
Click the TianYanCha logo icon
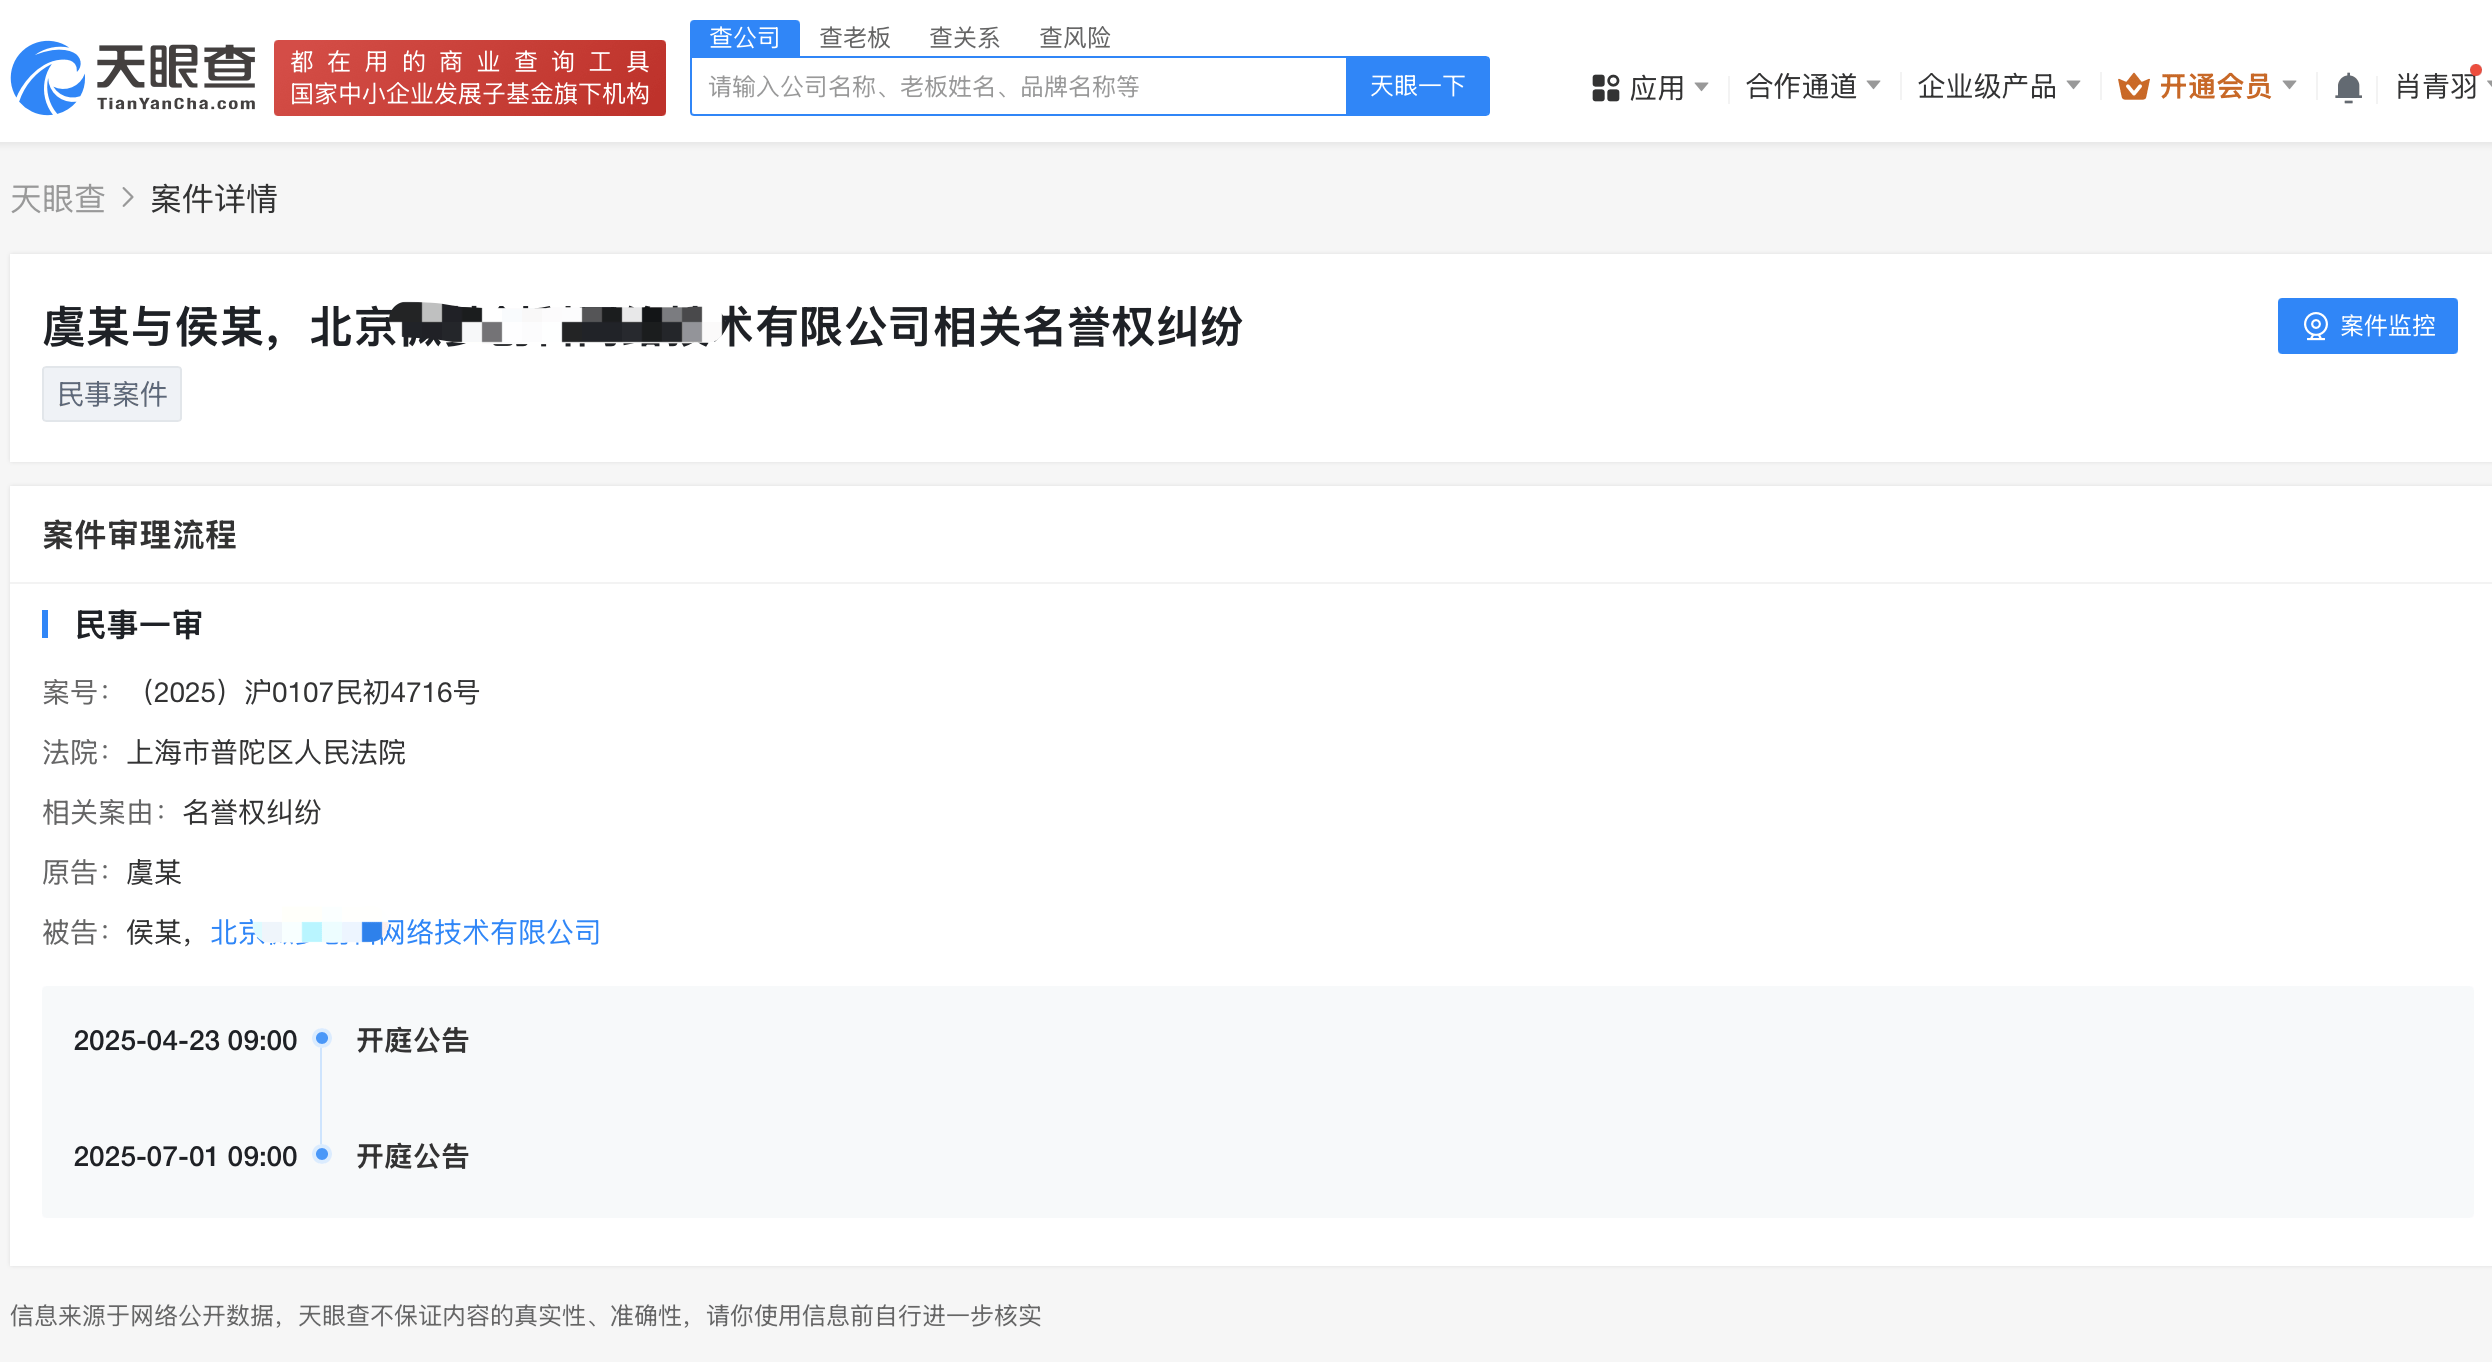[x=47, y=78]
